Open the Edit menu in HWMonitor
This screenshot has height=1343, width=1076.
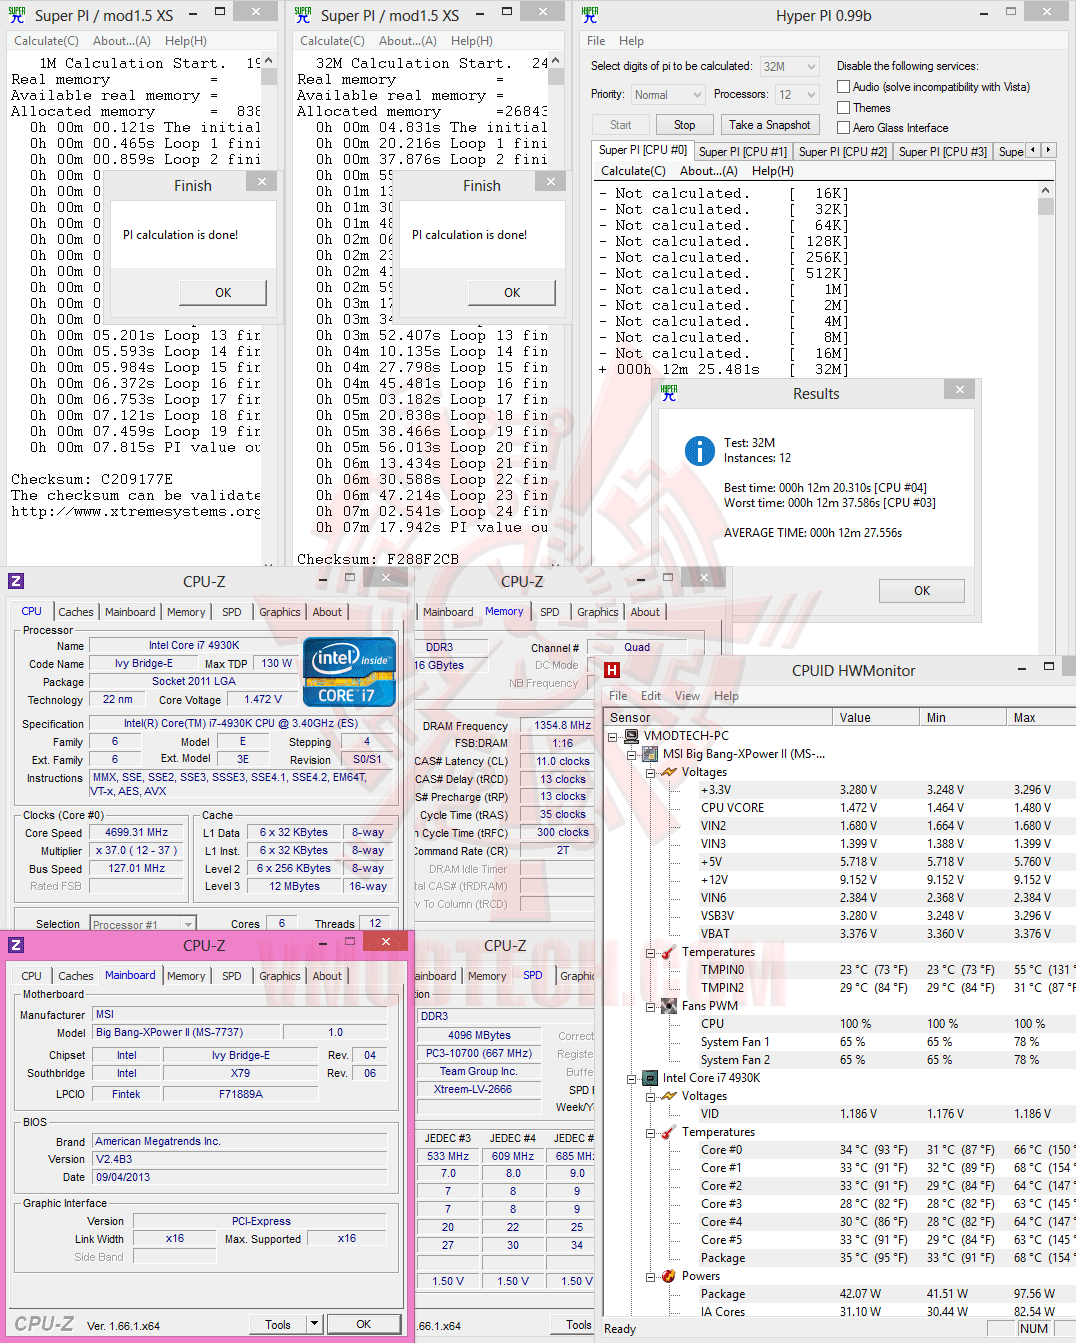651,696
